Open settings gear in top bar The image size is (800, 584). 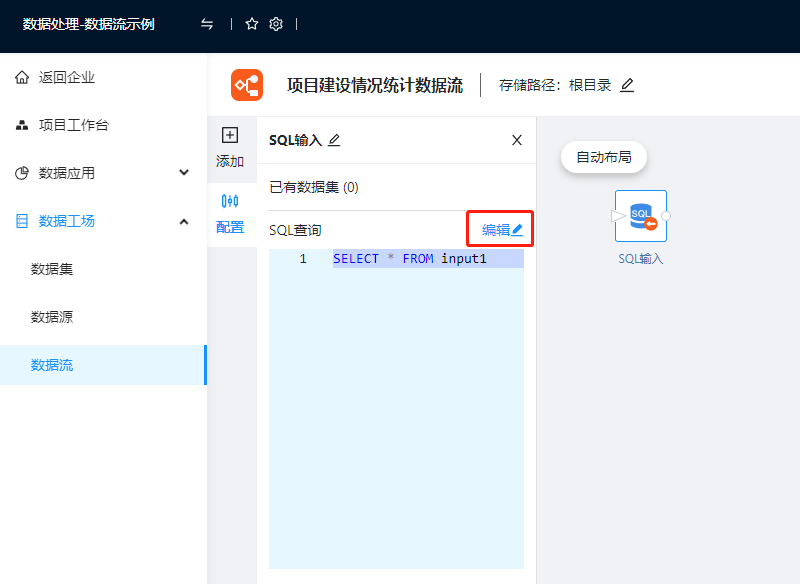click(277, 24)
